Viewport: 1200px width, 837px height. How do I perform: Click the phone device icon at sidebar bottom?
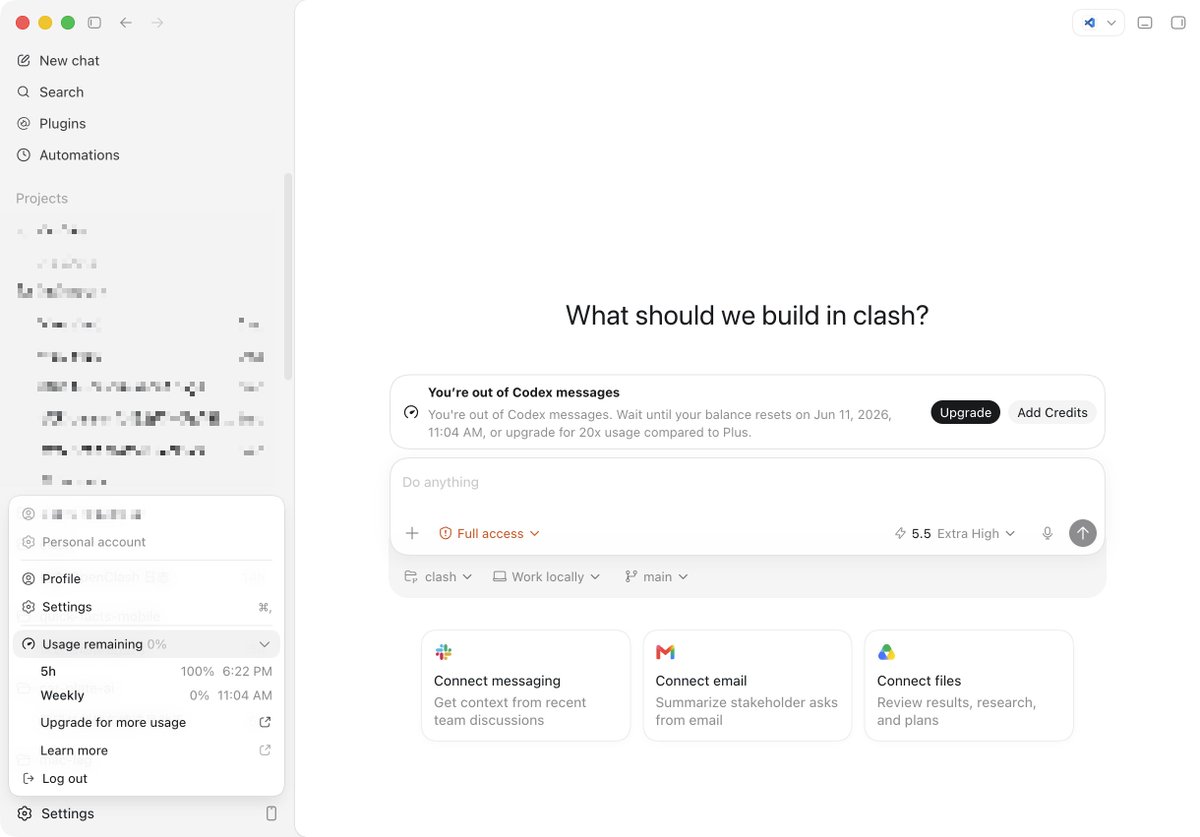point(271,814)
